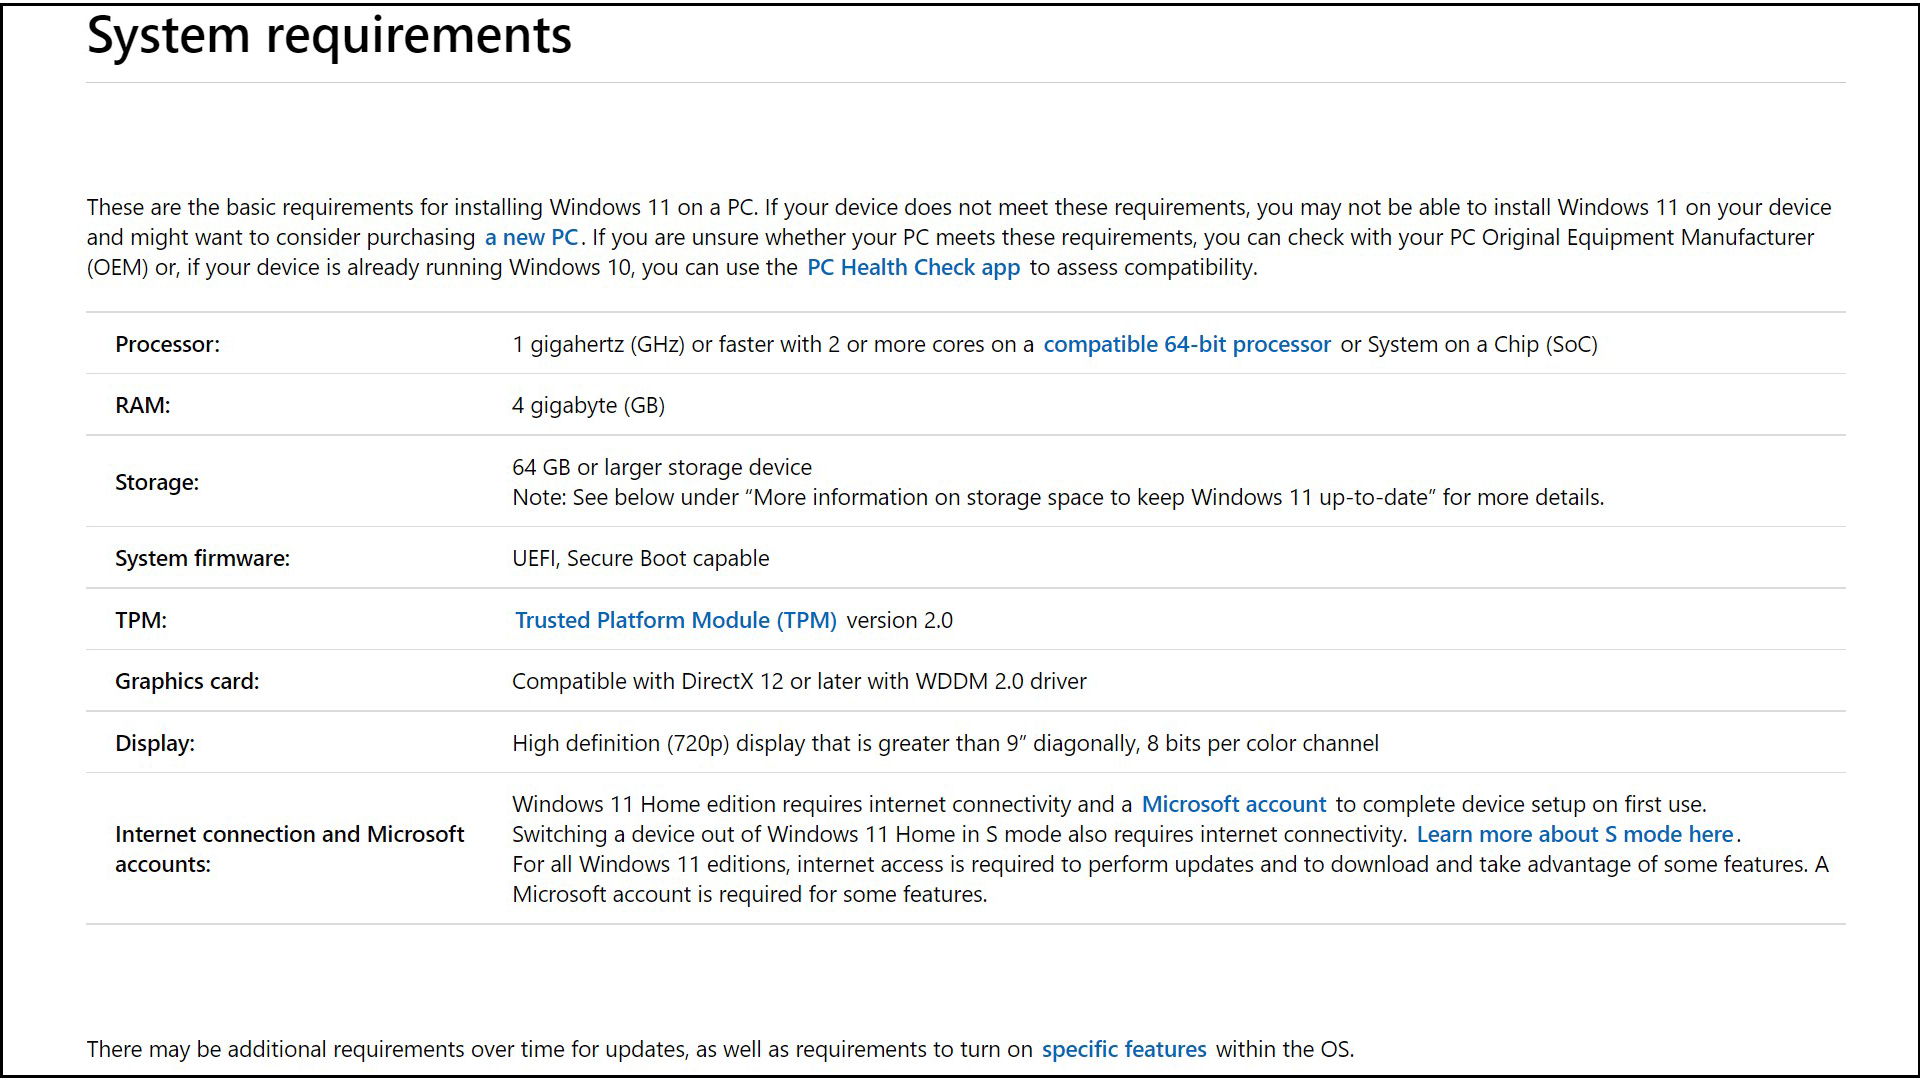The width and height of the screenshot is (1920, 1080).
Task: Open Trusted Platform Module (TPM) link
Action: pyautogui.click(x=676, y=621)
